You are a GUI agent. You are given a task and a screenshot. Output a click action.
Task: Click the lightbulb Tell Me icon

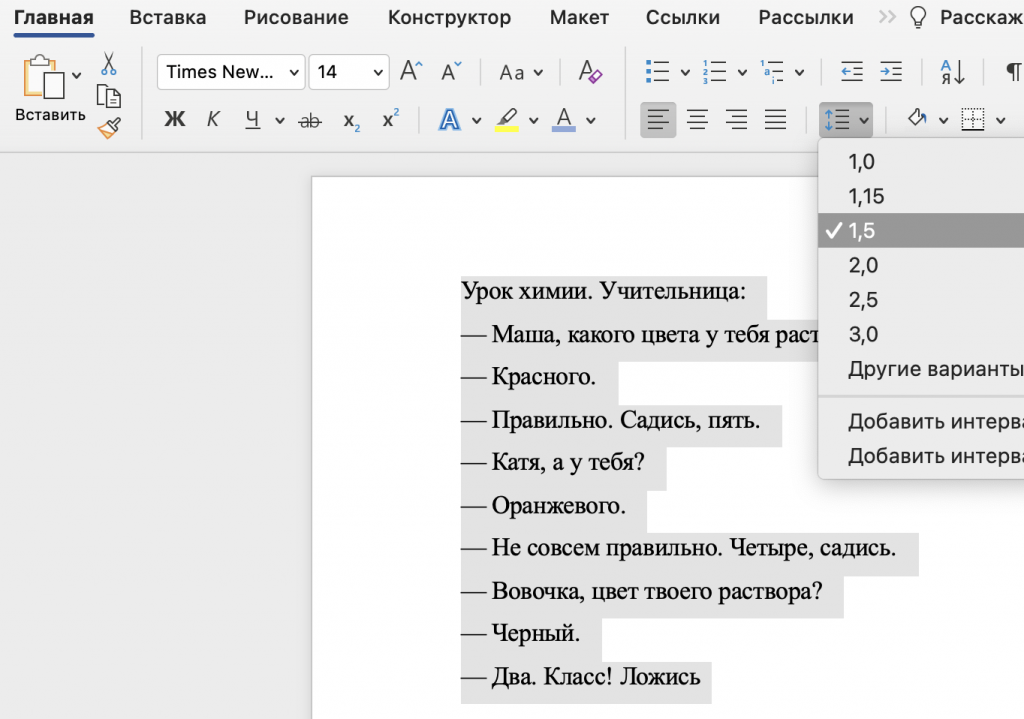(918, 18)
